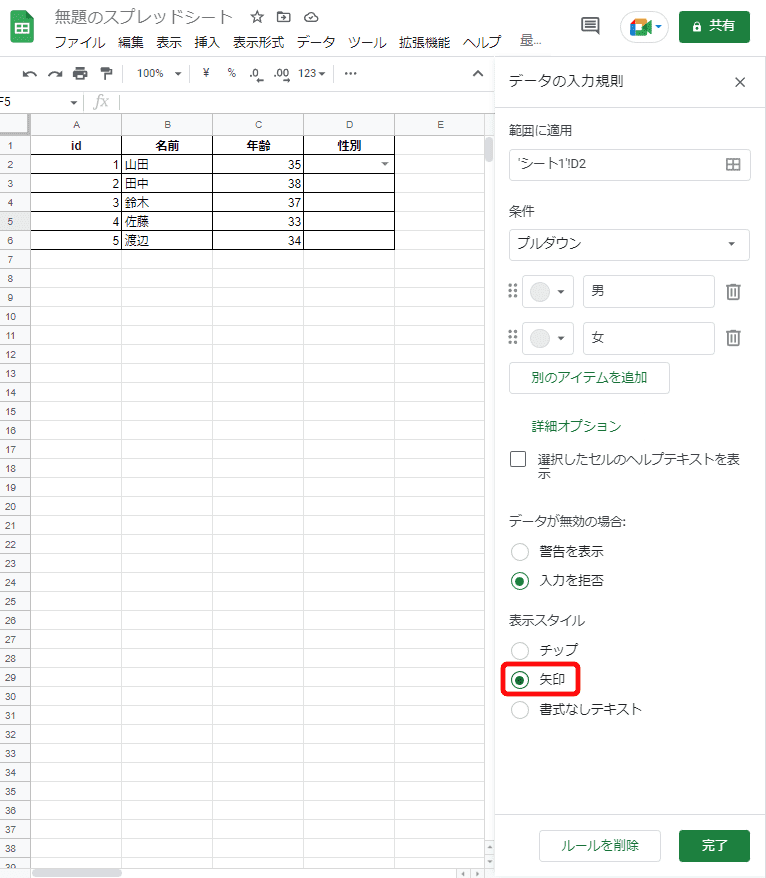Viewport: 766px width, 878px height.
Task: Delete the 女 dropdown item
Action: pyautogui.click(x=733, y=338)
